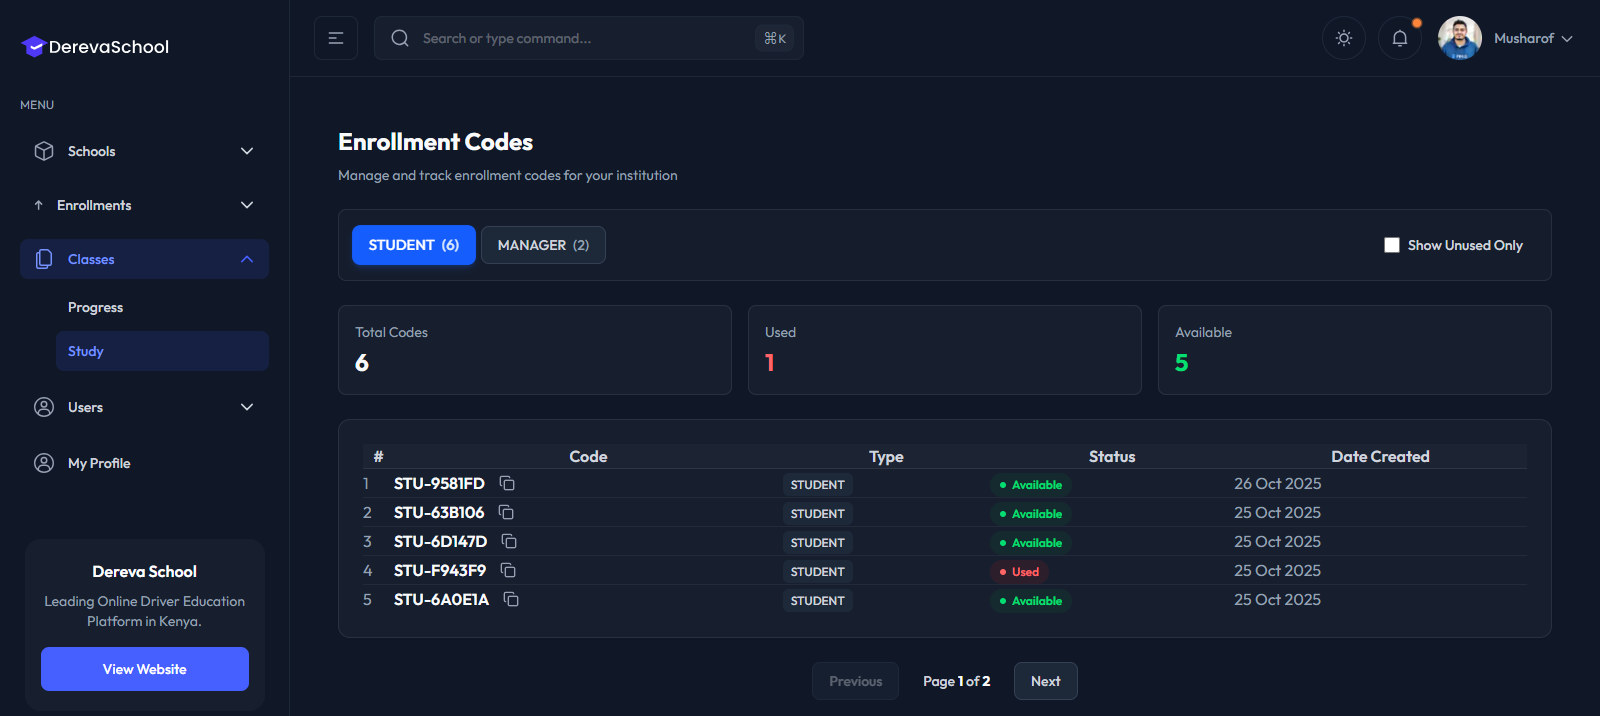This screenshot has height=716, width=1600.
Task: Expand the Schools menu chevron
Action: pyautogui.click(x=247, y=151)
